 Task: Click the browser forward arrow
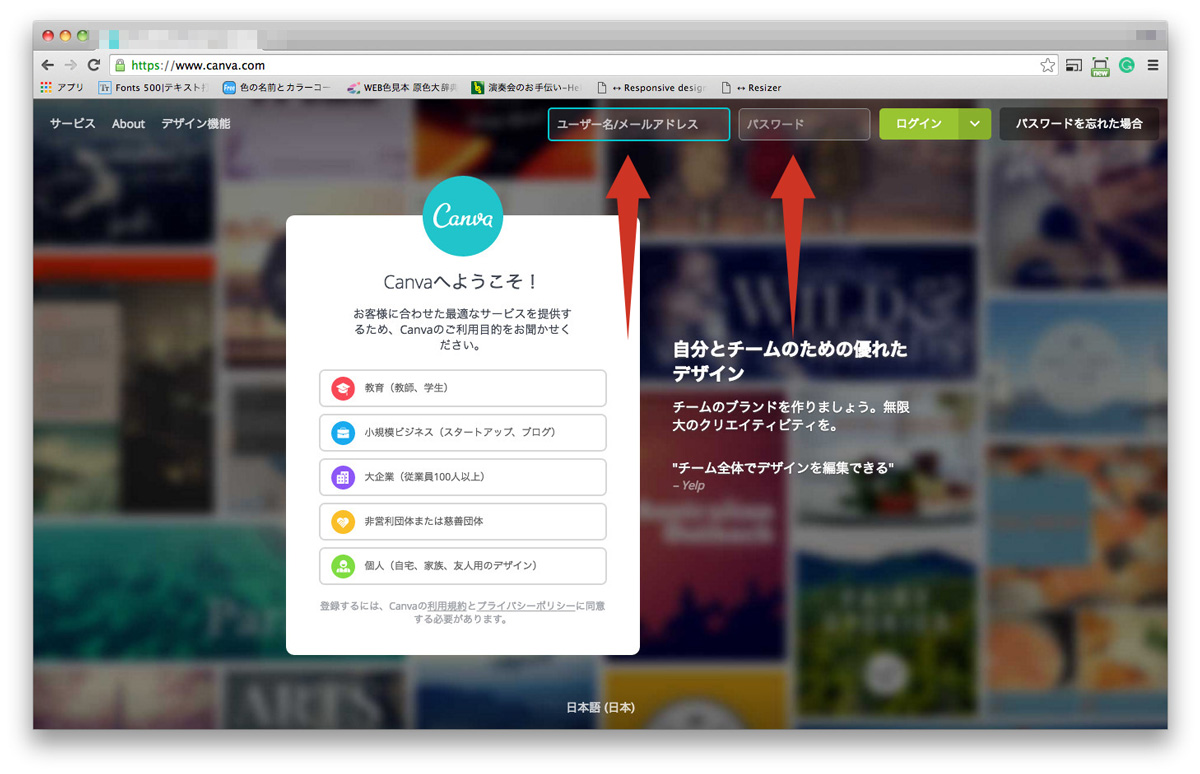coord(70,65)
